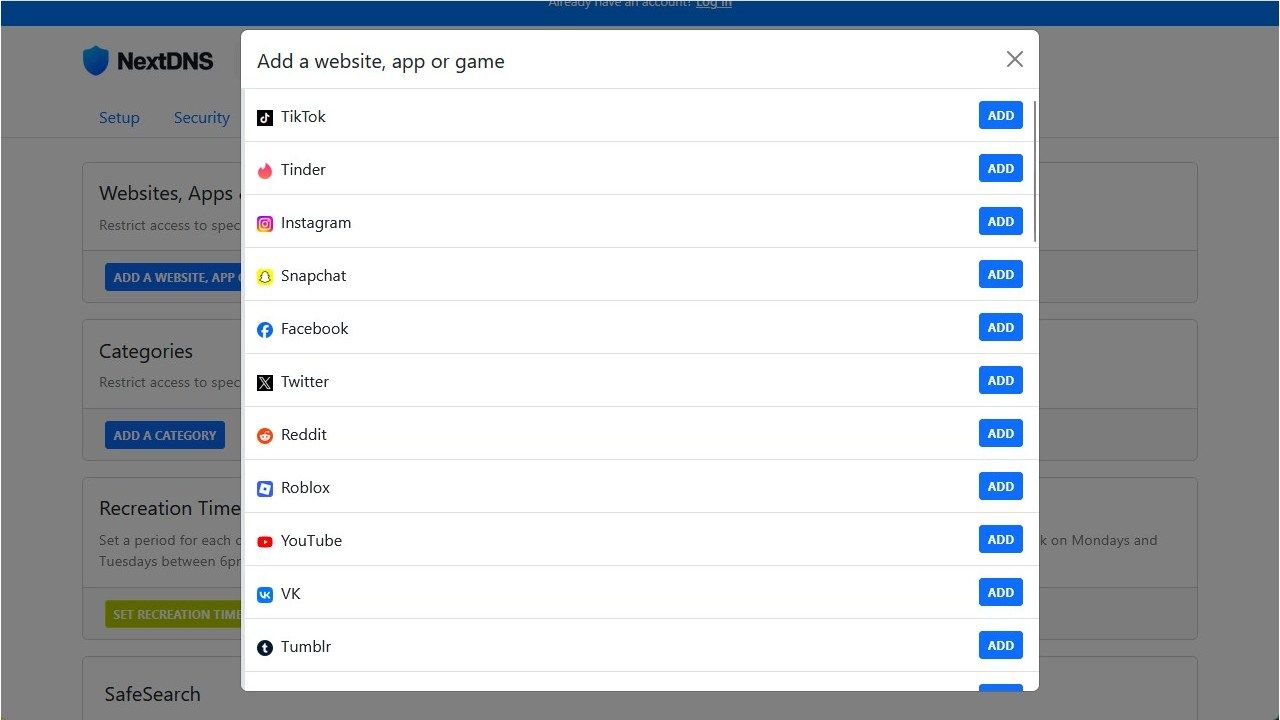Click Add a Website, App button behind dialog
Viewport: 1280px width, 720px height.
pos(173,277)
